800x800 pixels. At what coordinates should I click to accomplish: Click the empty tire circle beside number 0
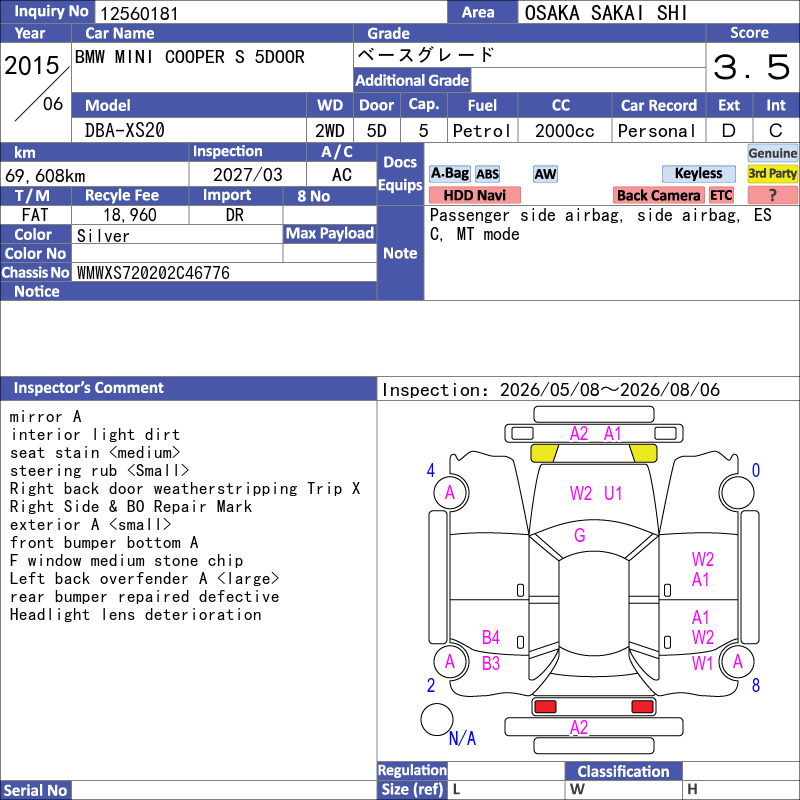click(x=737, y=493)
